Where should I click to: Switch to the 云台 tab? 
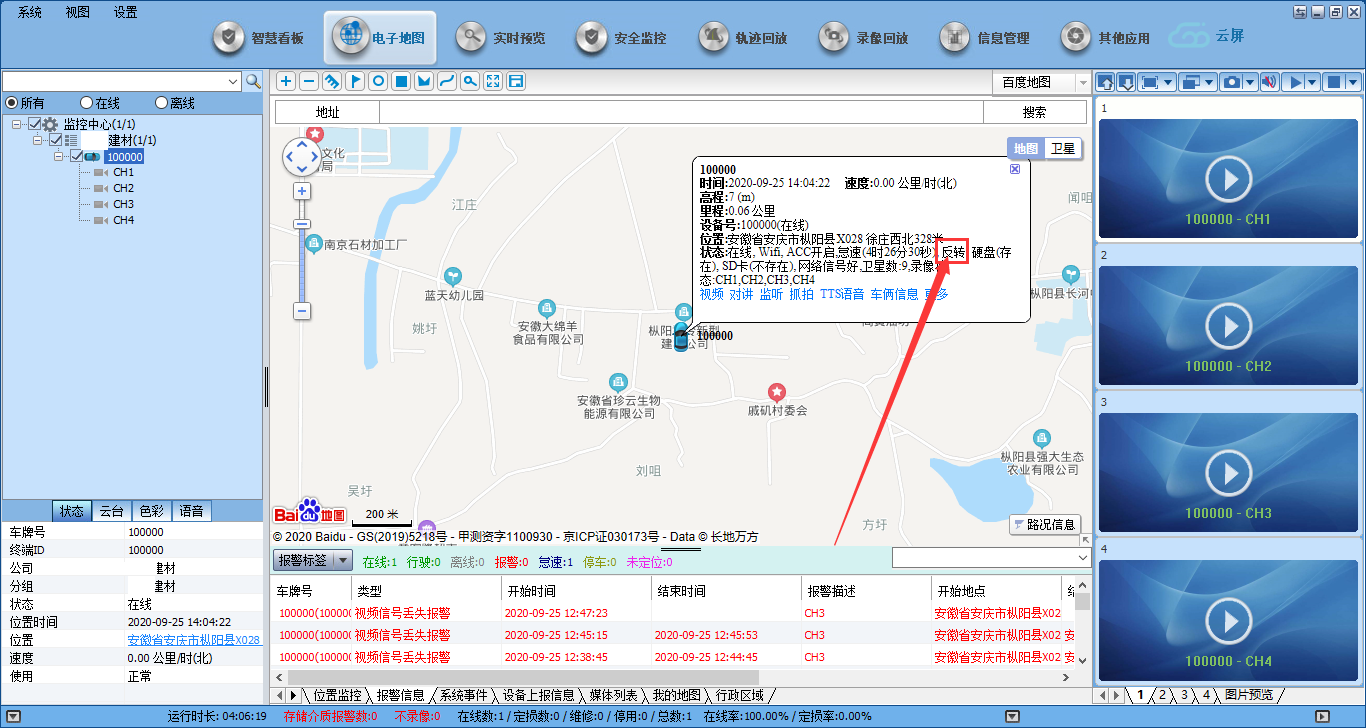pos(110,511)
